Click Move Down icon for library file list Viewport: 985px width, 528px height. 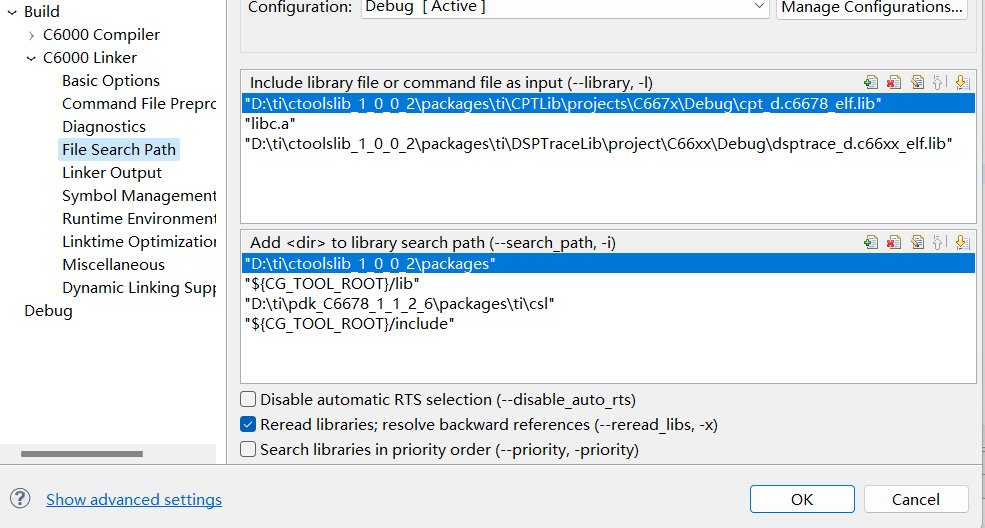[x=960, y=83]
